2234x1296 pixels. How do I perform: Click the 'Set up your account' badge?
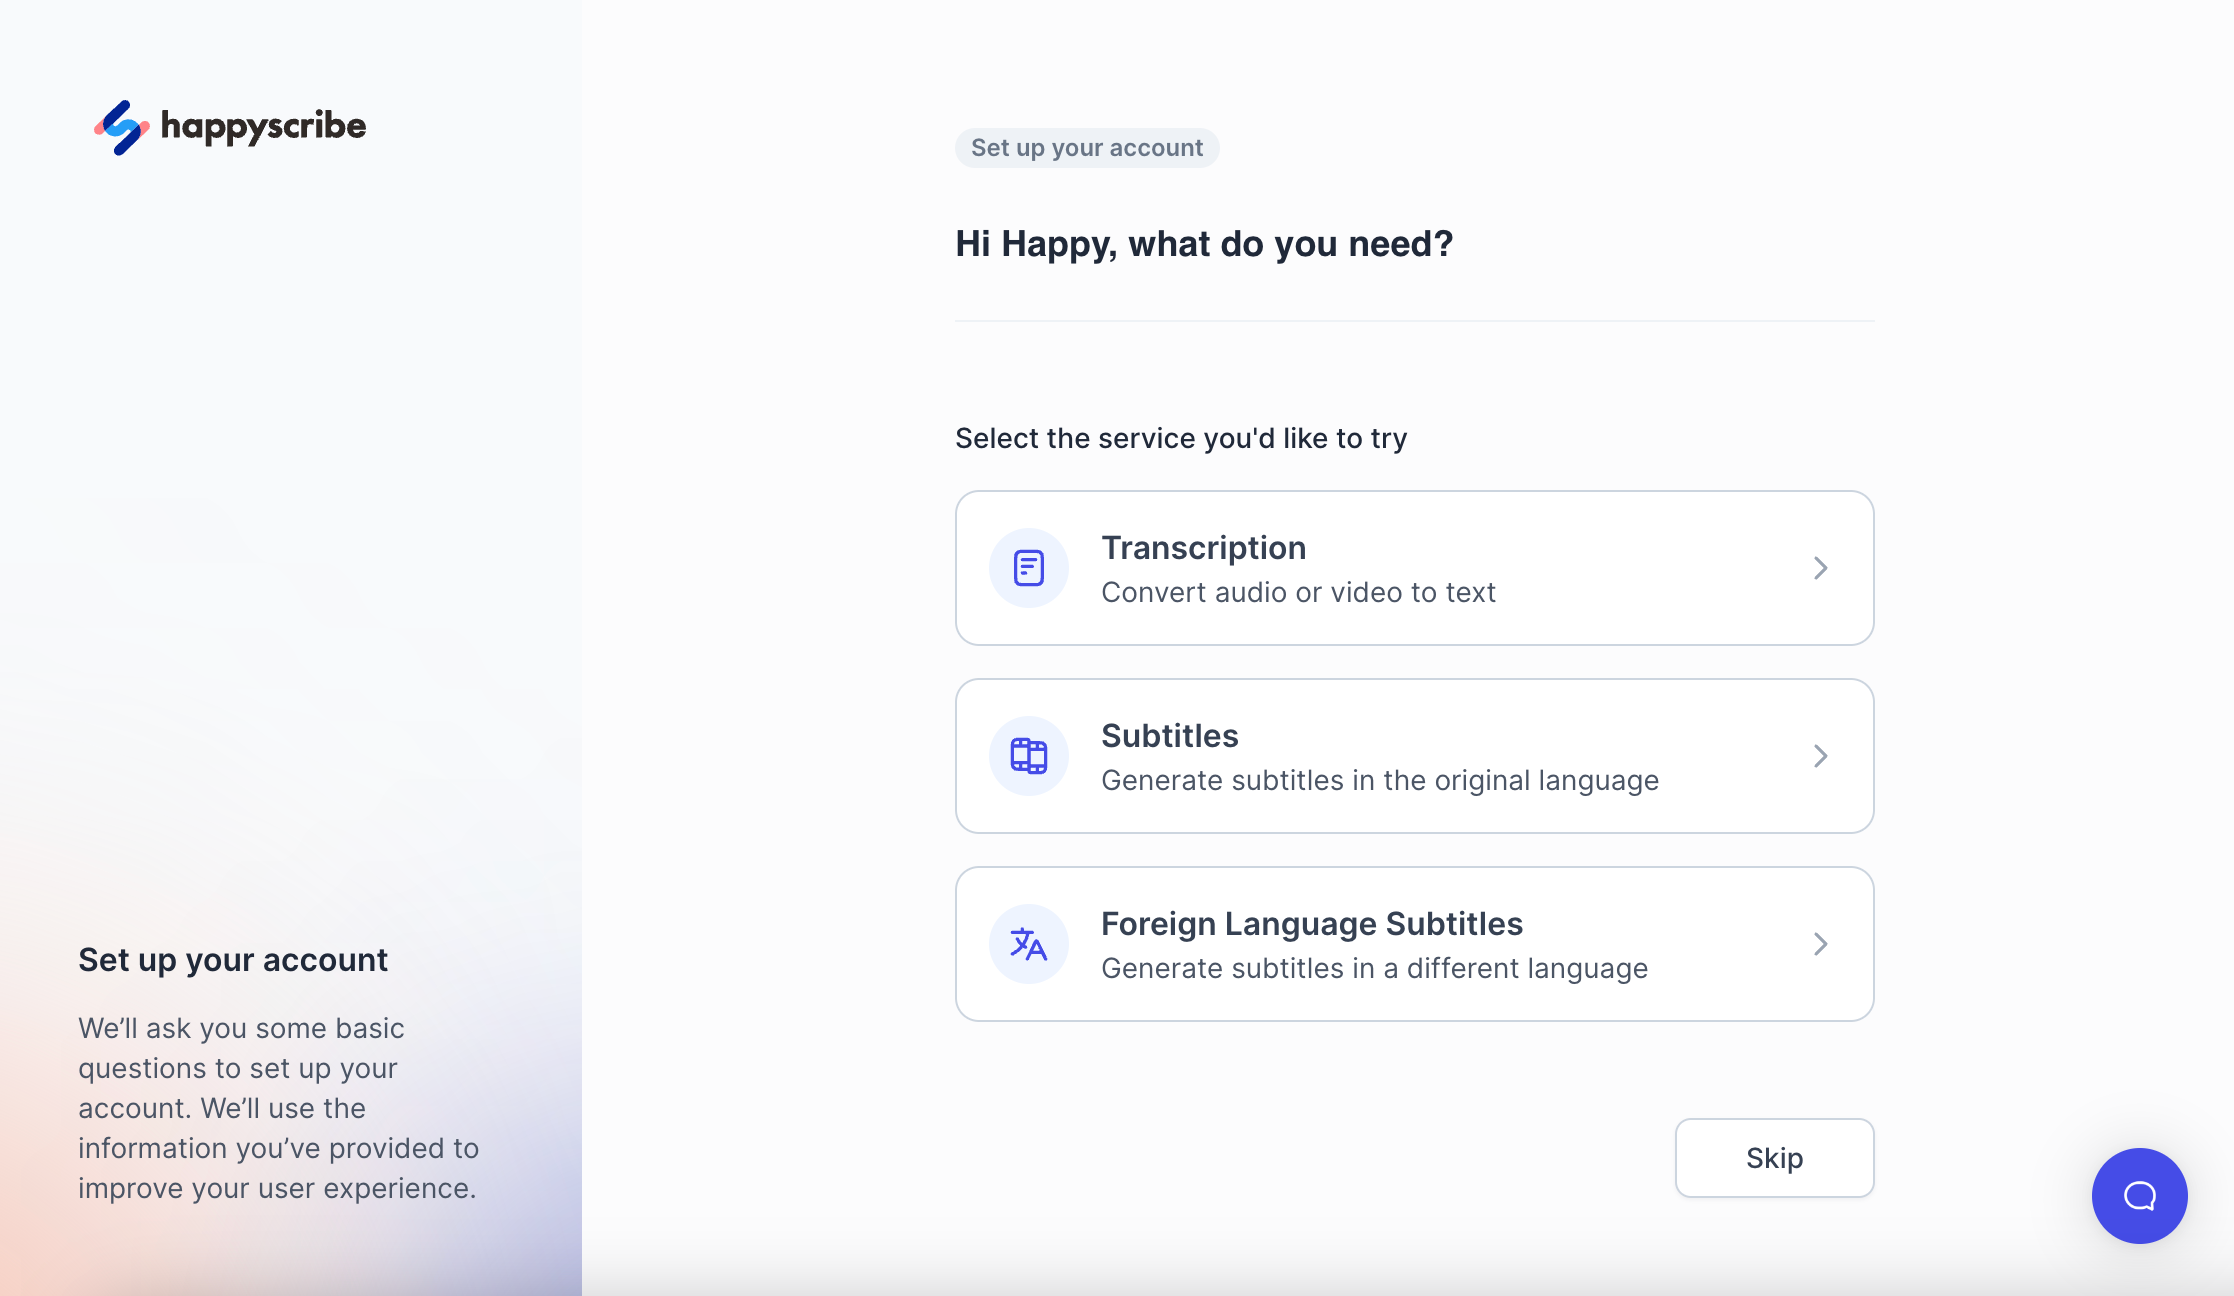pyautogui.click(x=1086, y=148)
